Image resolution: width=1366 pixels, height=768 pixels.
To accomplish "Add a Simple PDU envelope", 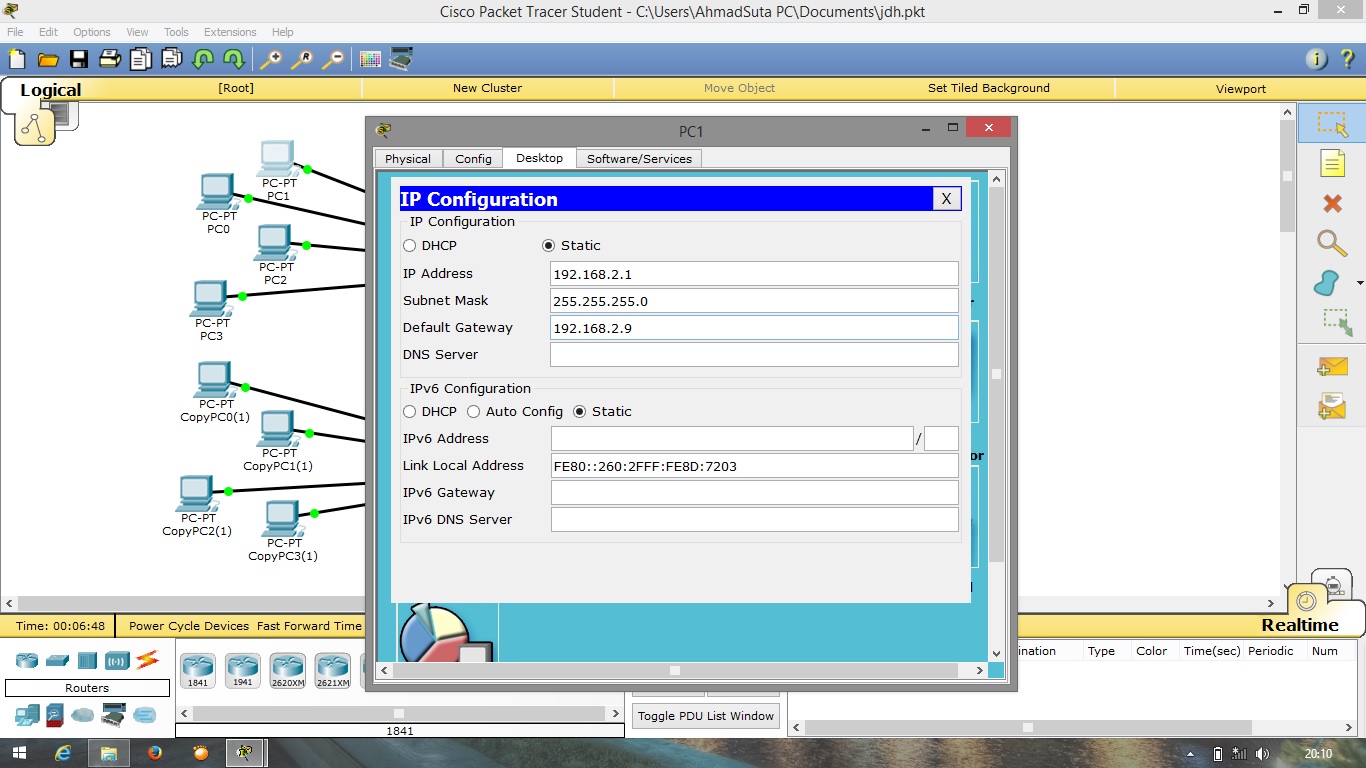I will 1332,367.
